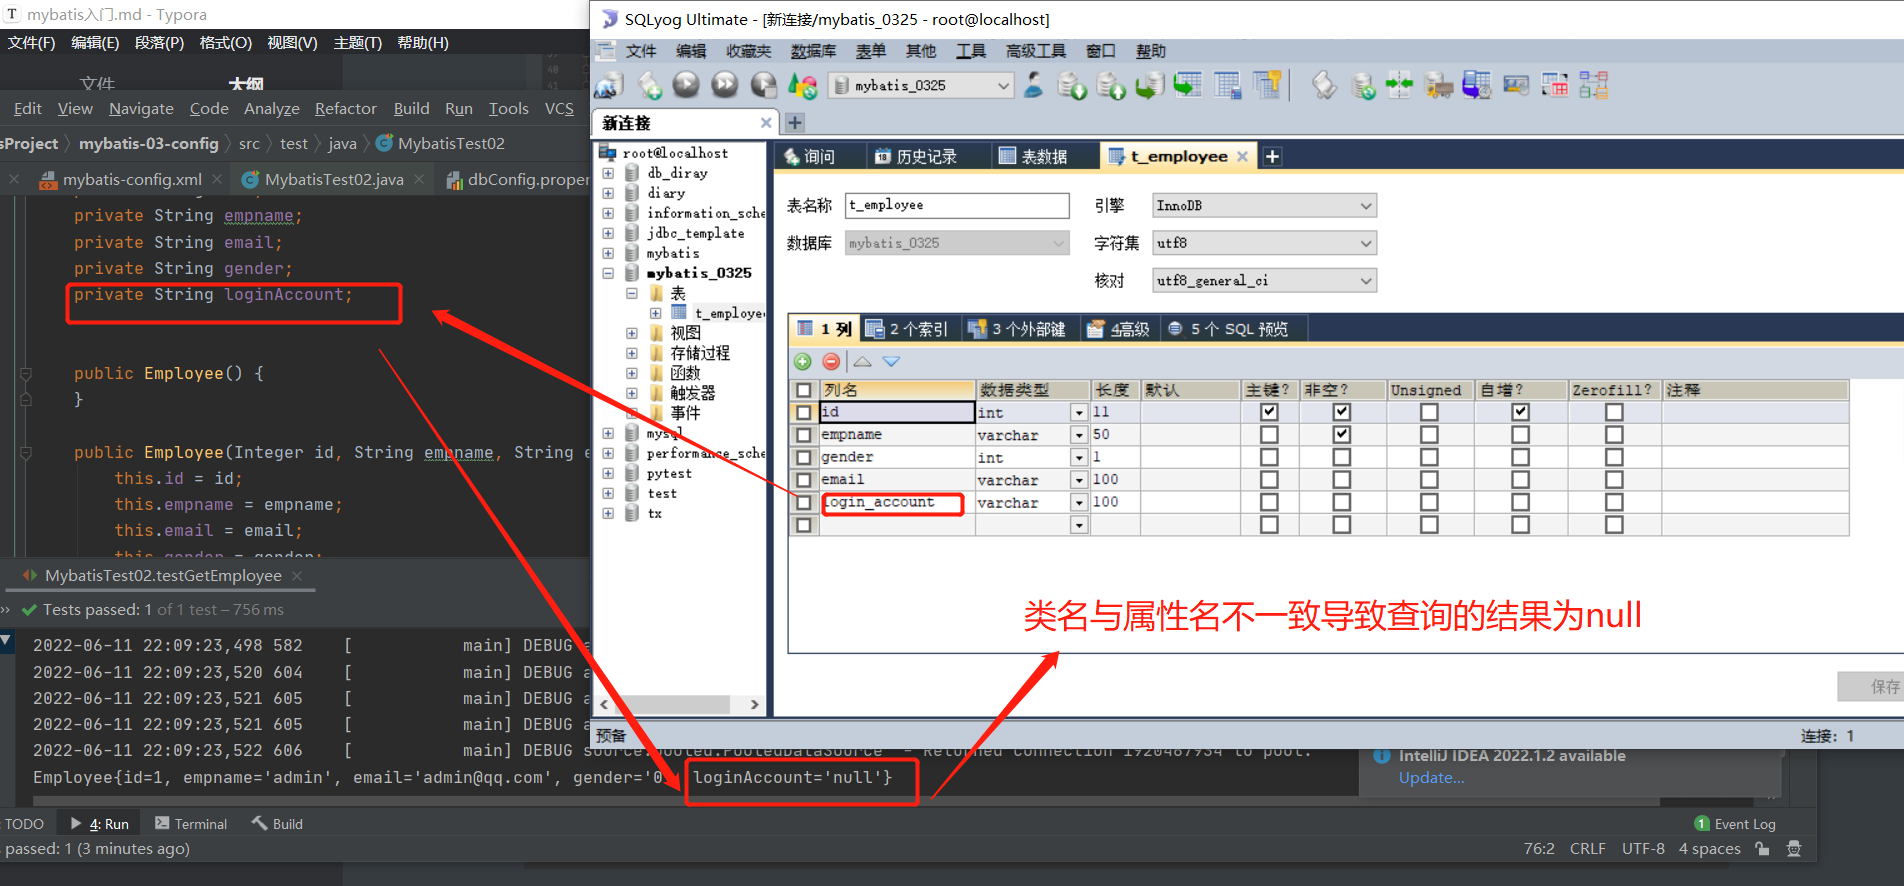Click the execute query play icon
Screen dimensions: 1904x886
click(x=686, y=86)
